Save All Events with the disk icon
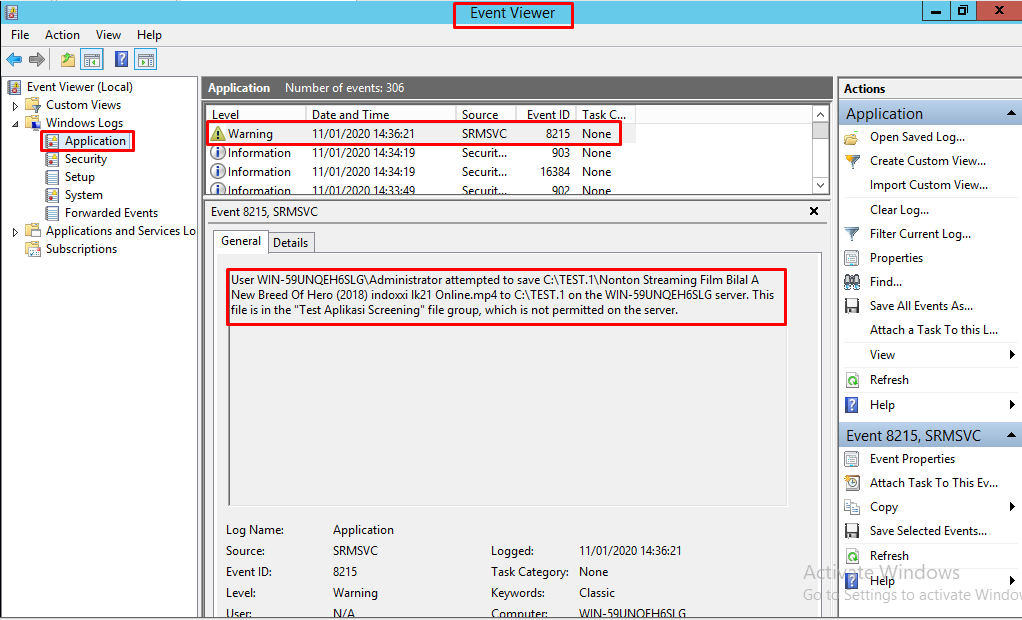This screenshot has height=620, width=1022. (852, 305)
